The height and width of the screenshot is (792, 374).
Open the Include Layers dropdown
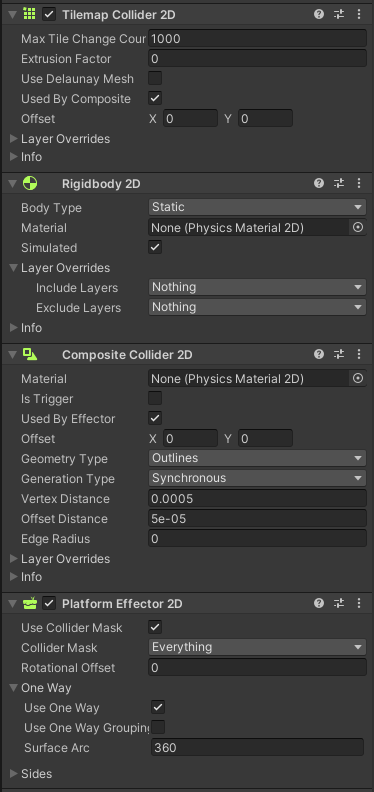[x=257, y=287]
